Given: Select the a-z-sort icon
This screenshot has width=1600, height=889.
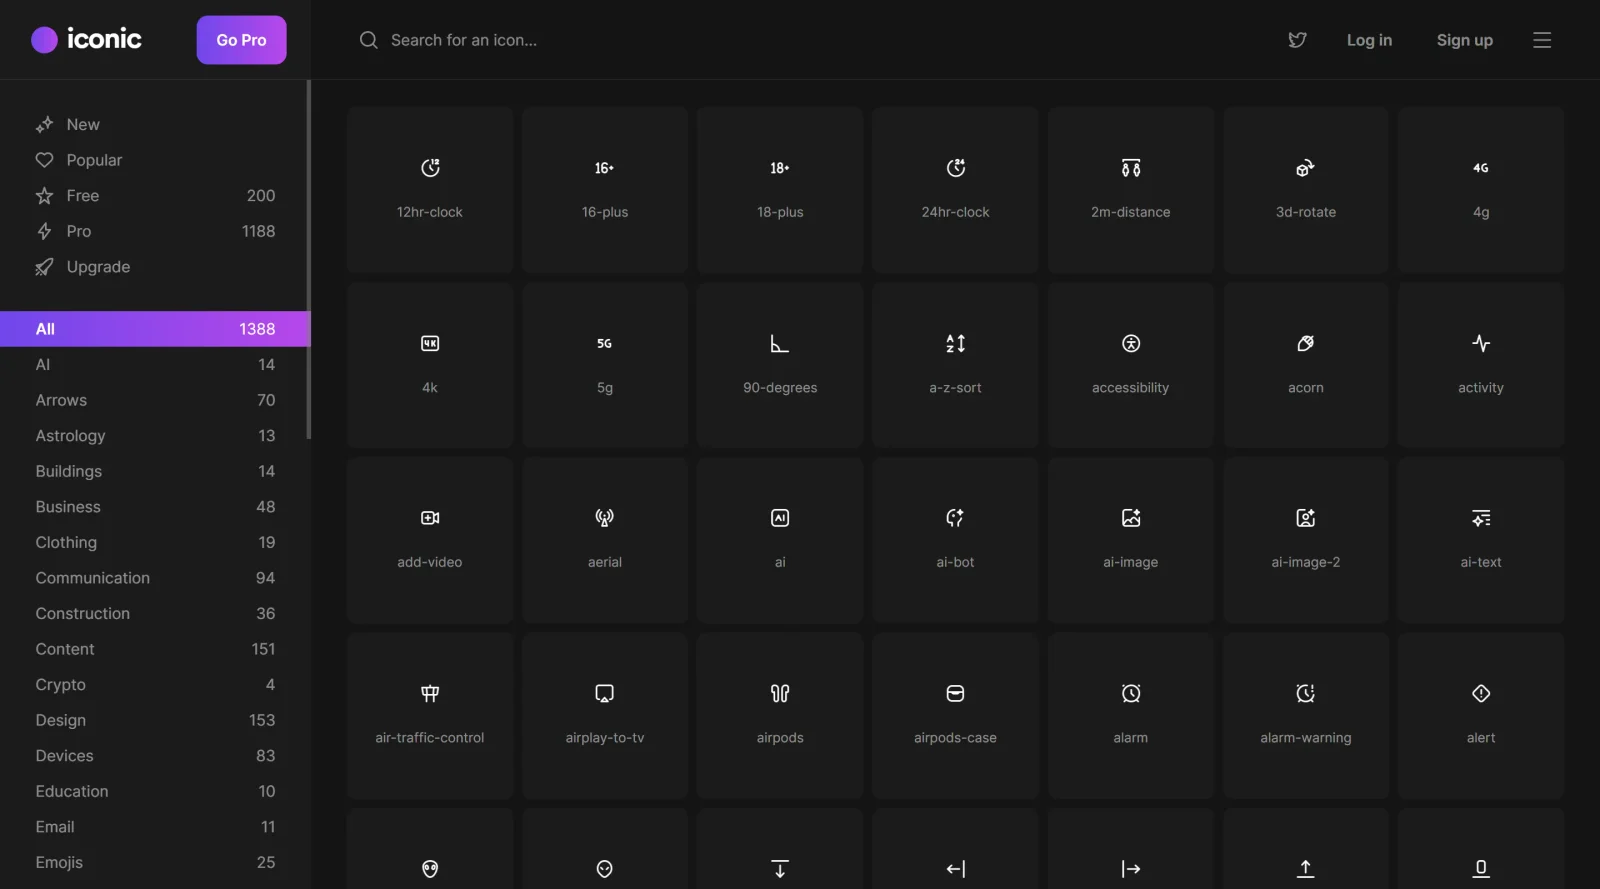Looking at the screenshot, I should tap(955, 365).
